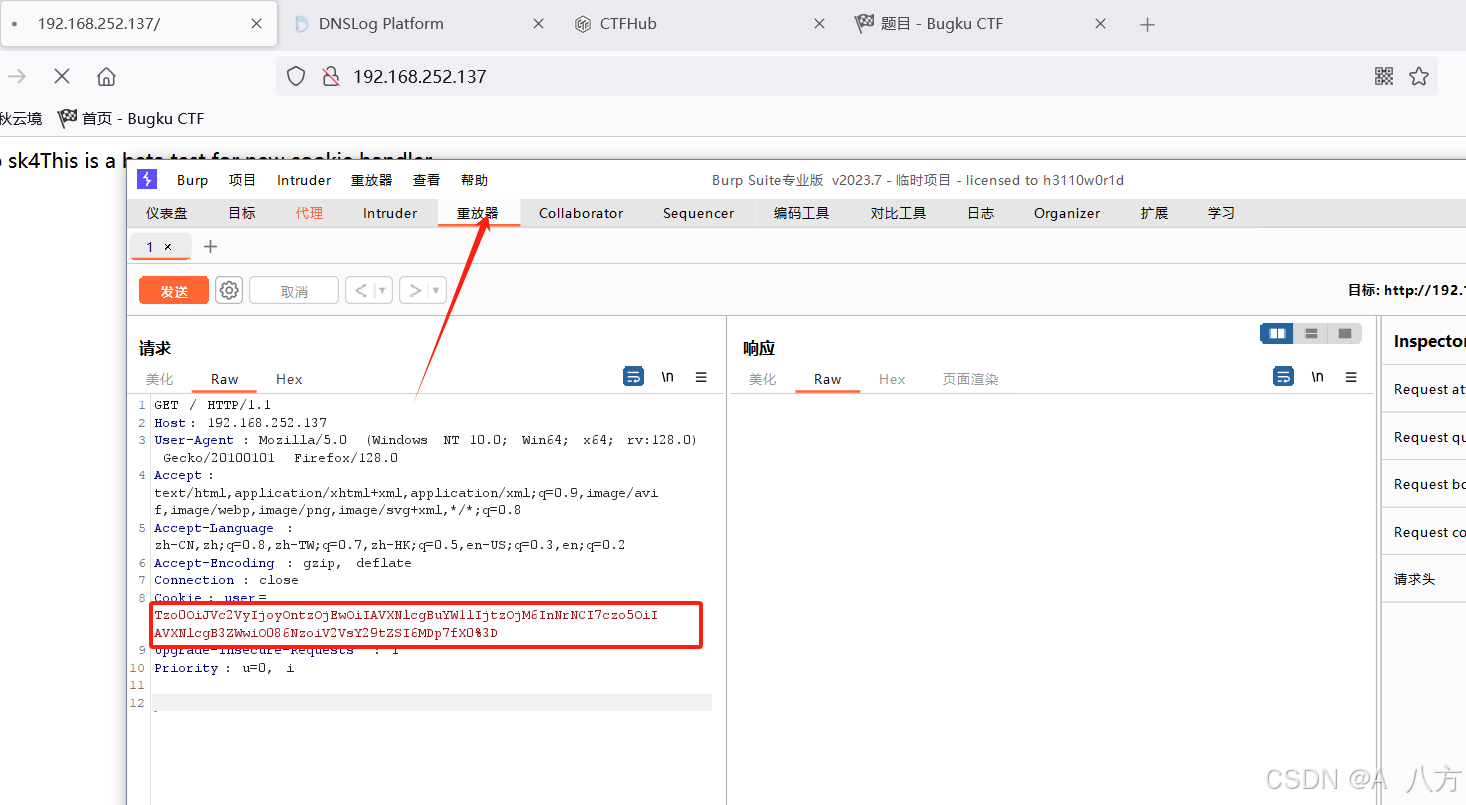Switch to 目标 Target tab
The width and height of the screenshot is (1466, 805).
pyautogui.click(x=242, y=213)
